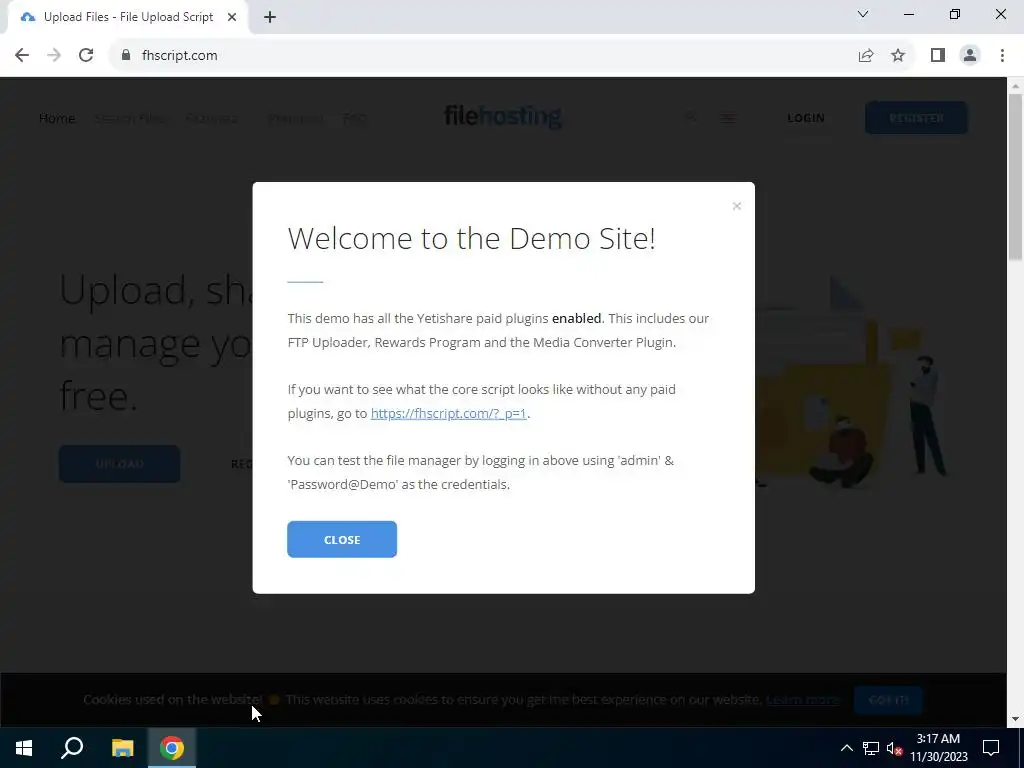Open Chrome's three-dot menu
This screenshot has width=1024, height=768.
click(x=1002, y=56)
